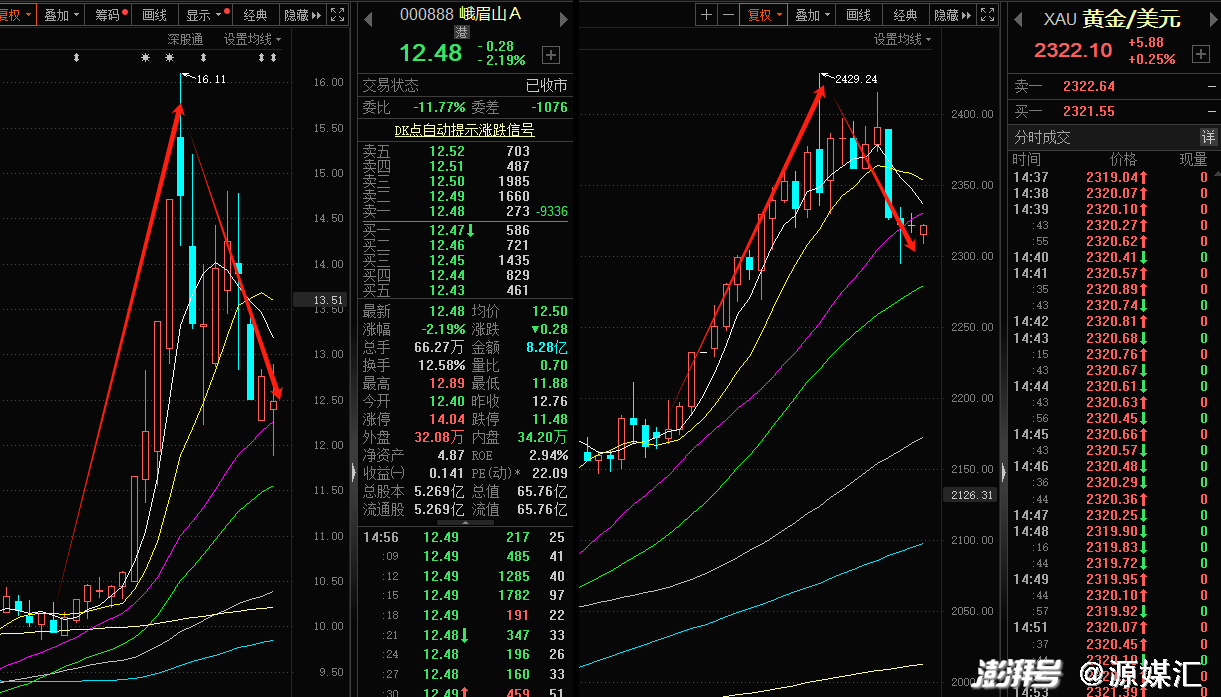Select 筹码 tab on left chart toolbar
The width and height of the screenshot is (1221, 697).
click(x=110, y=15)
